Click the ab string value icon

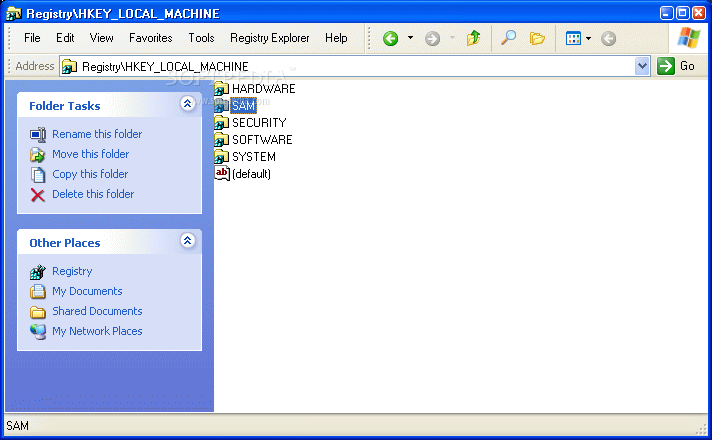tap(222, 173)
